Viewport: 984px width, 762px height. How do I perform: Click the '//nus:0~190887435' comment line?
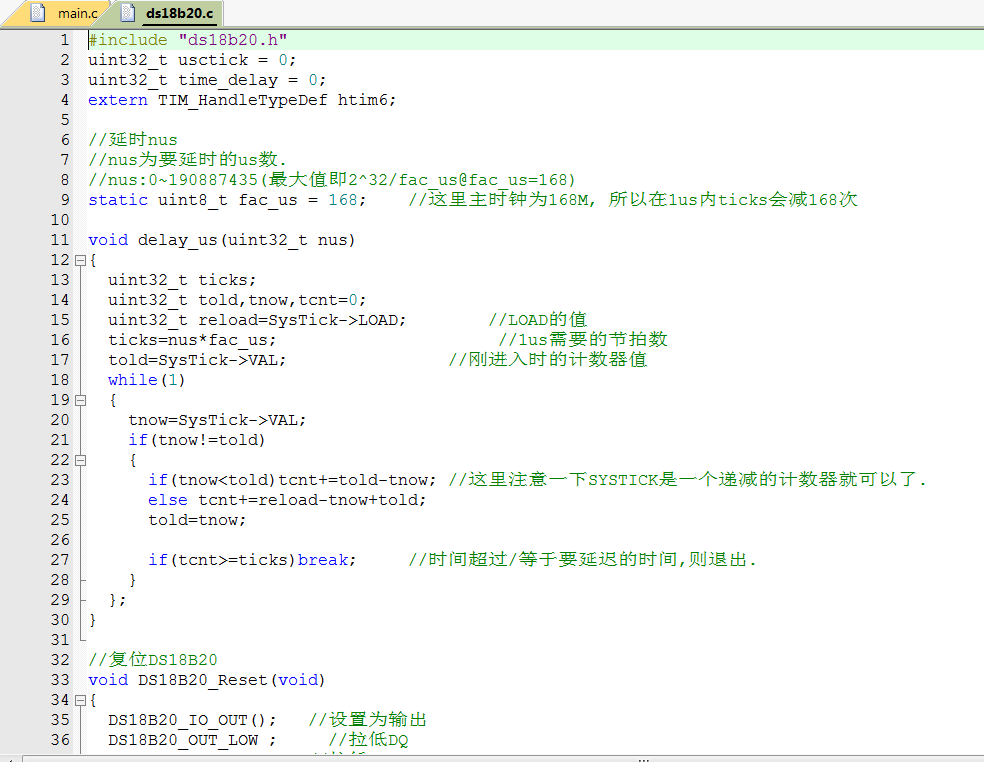point(332,180)
